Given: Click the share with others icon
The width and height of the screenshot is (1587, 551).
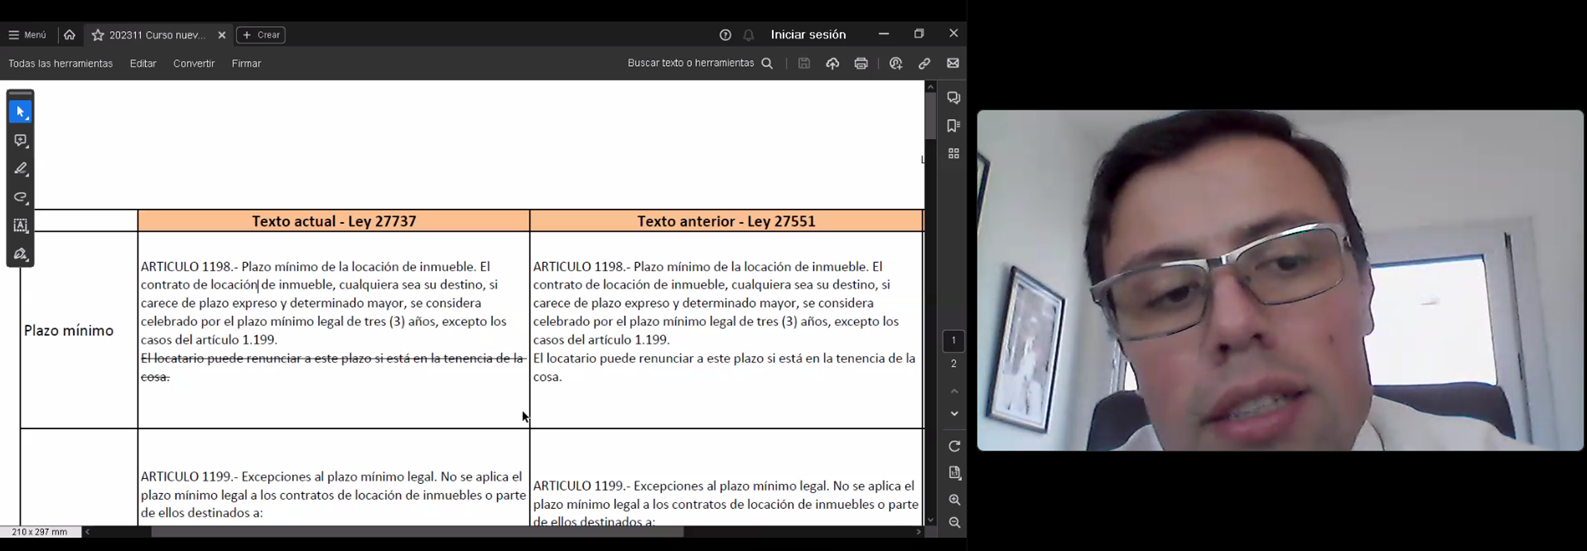Looking at the screenshot, I should coord(895,63).
